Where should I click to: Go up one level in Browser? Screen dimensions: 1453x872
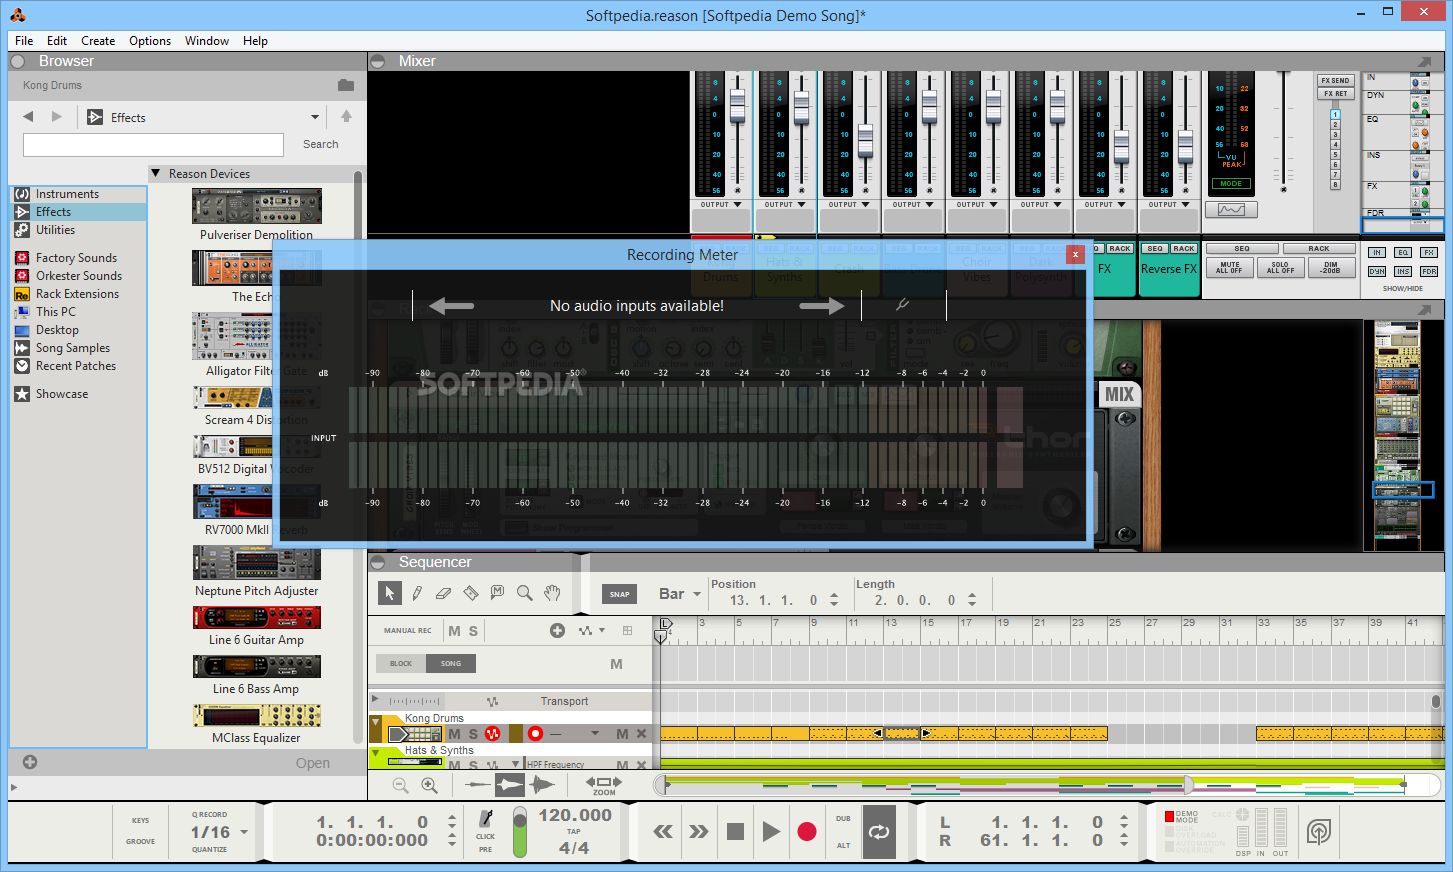click(346, 117)
